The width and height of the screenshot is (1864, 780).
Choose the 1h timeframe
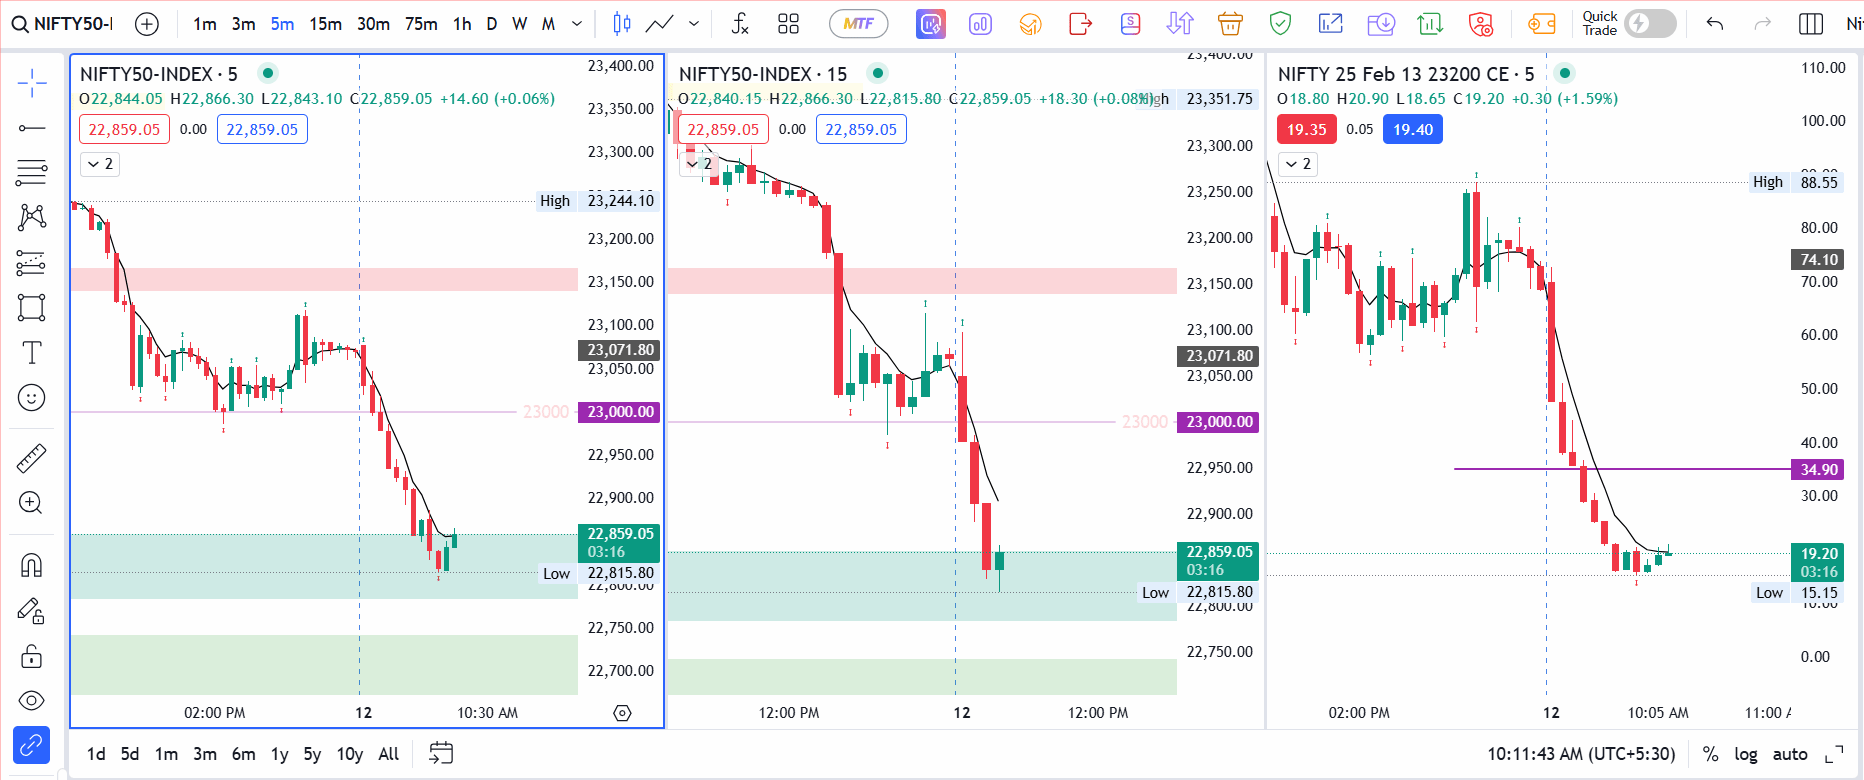tap(462, 23)
